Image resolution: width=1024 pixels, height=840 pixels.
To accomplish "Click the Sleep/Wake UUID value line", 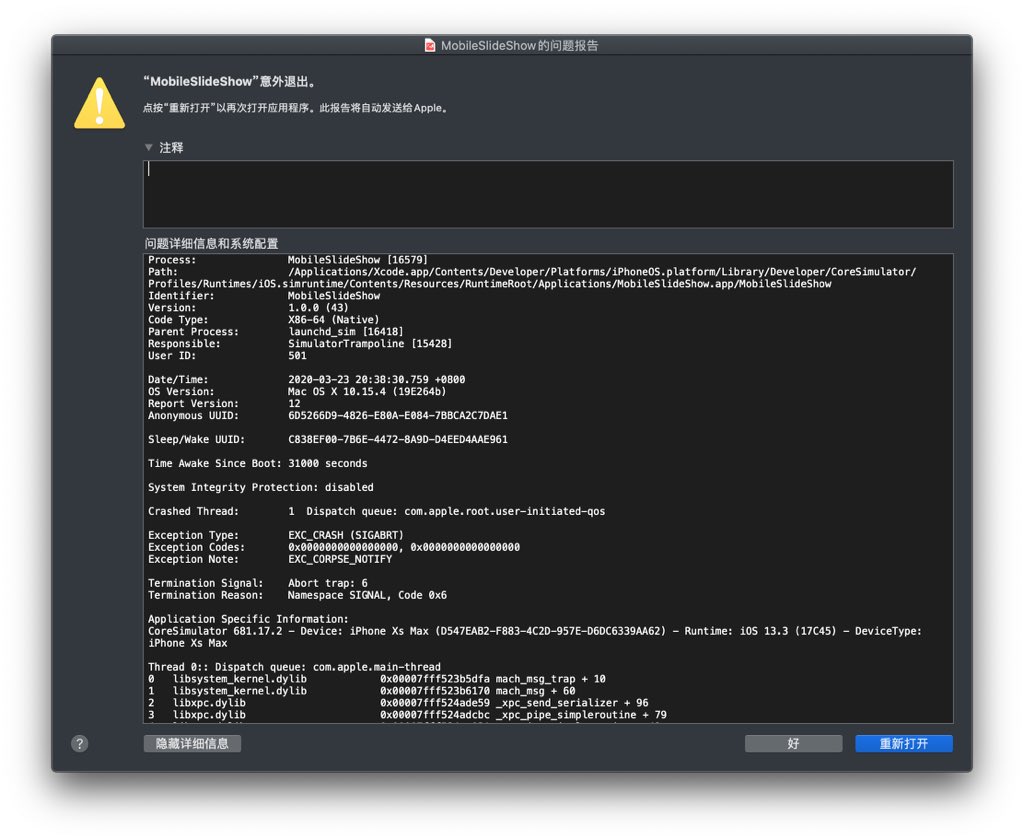I will [x=328, y=440].
